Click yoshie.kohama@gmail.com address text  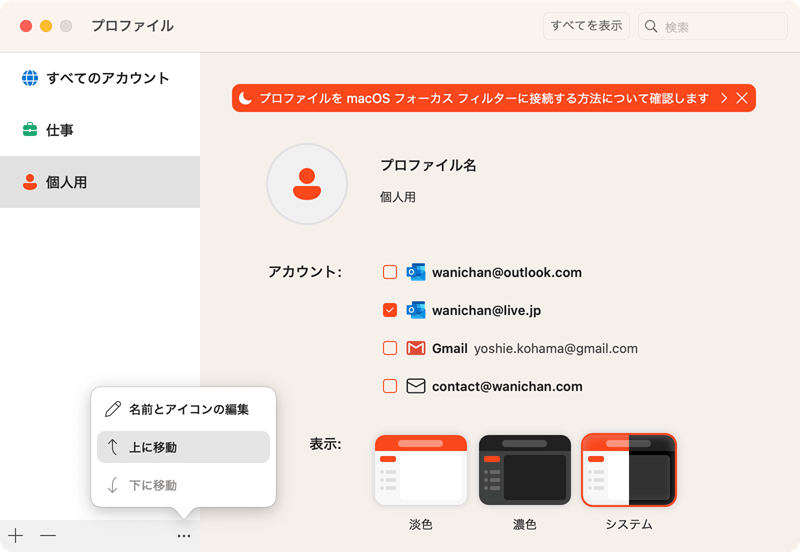(x=556, y=348)
